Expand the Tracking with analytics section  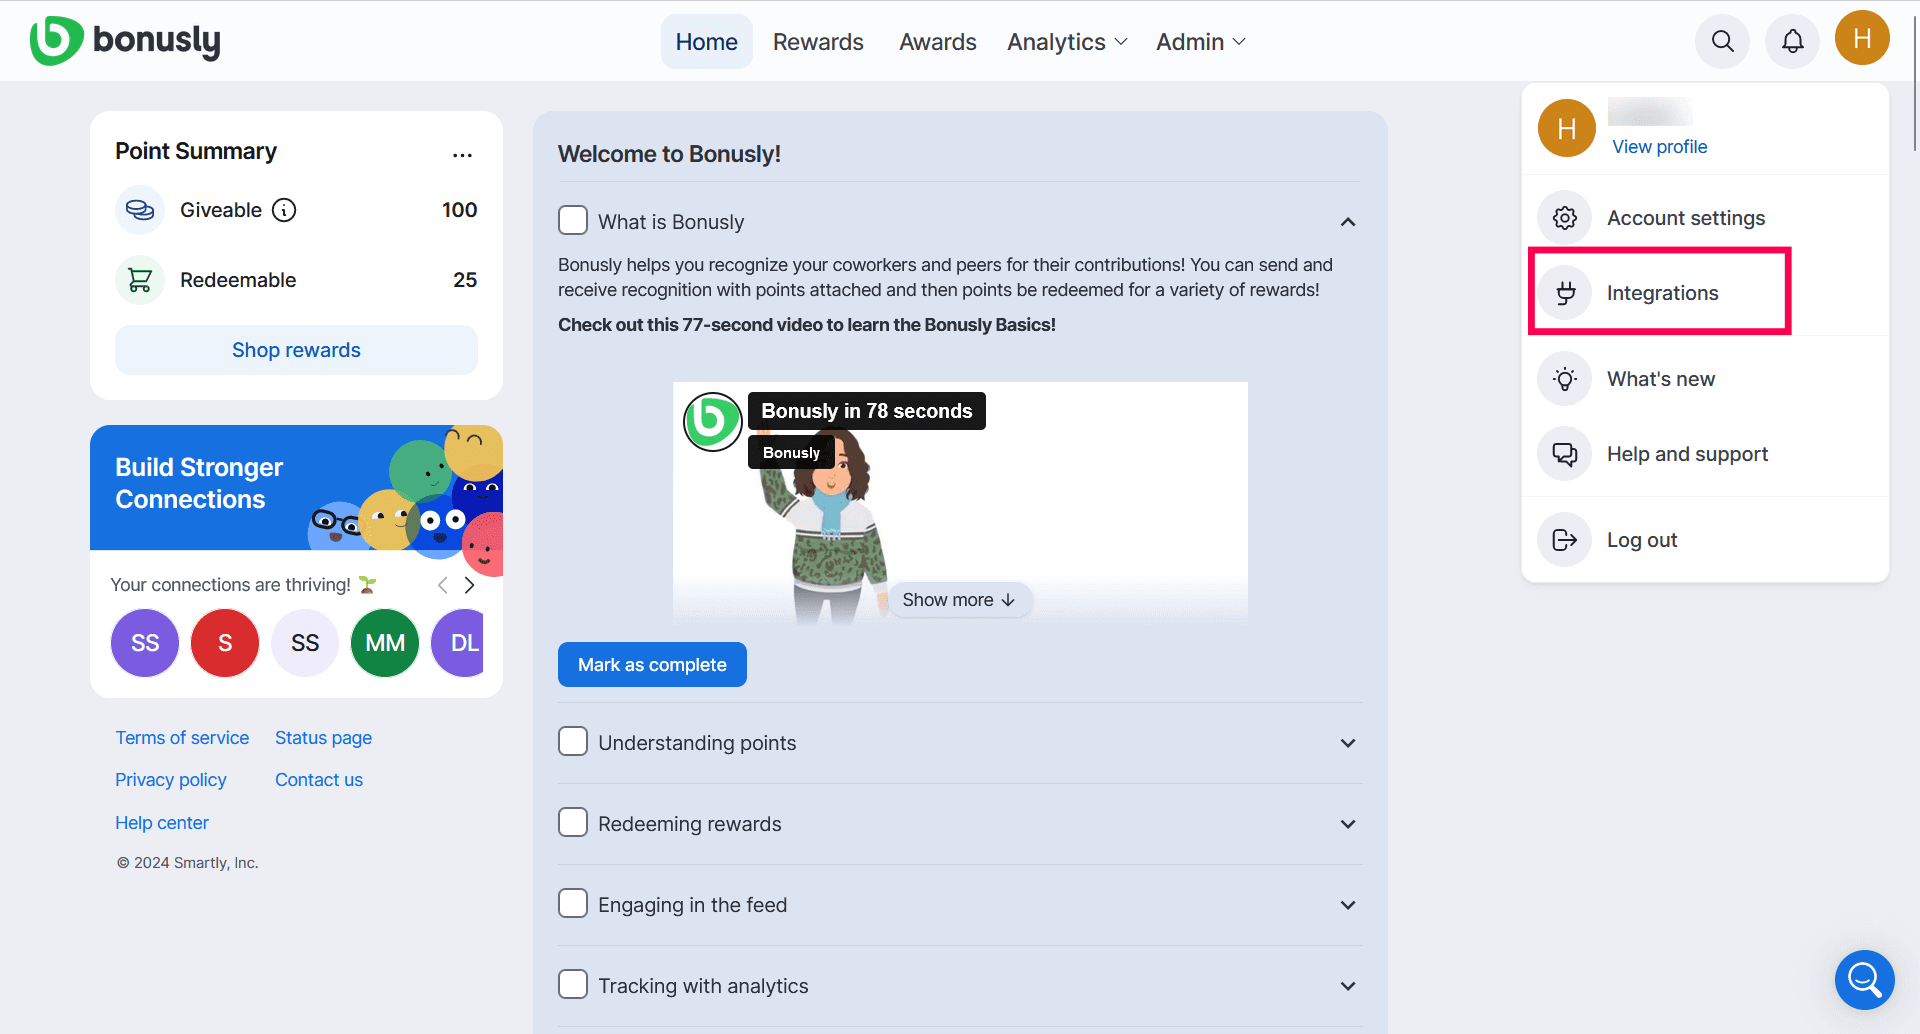pyautogui.click(x=1348, y=986)
